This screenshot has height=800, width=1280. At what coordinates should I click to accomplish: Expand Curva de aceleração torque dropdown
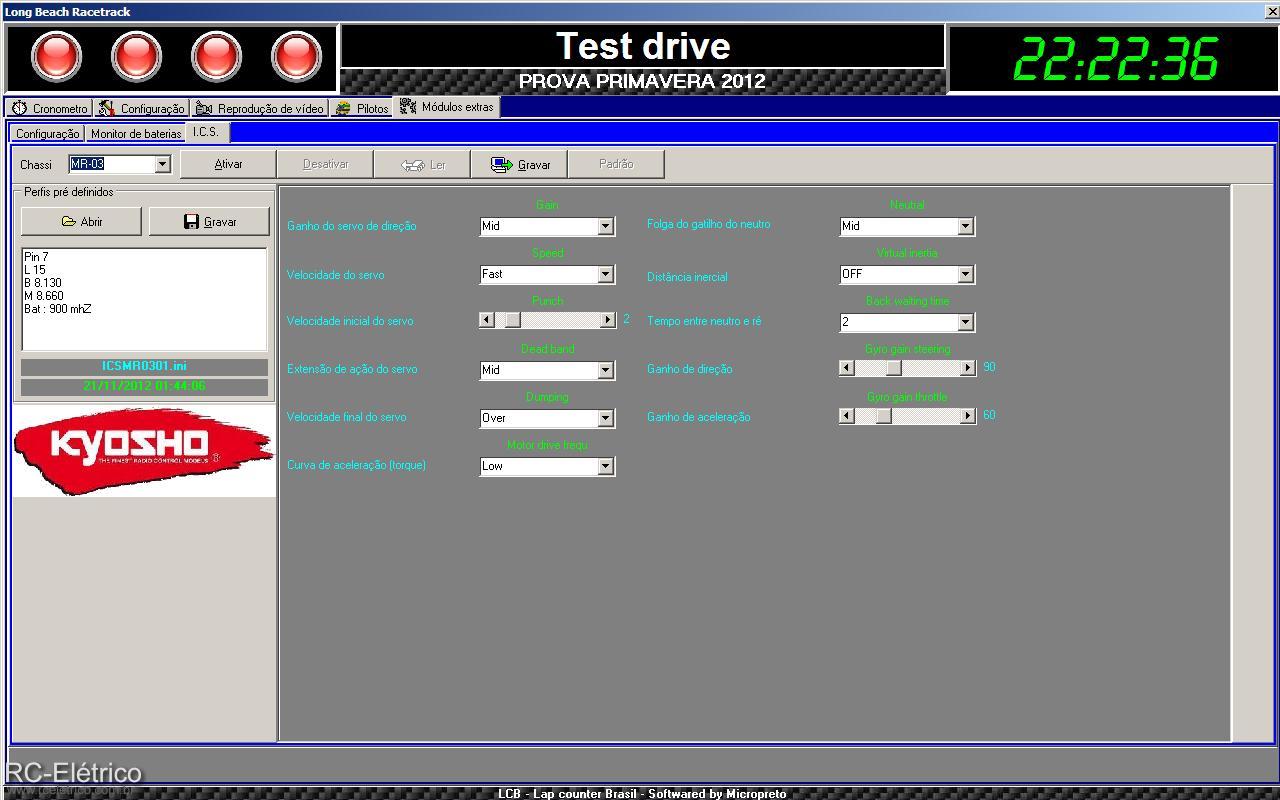click(x=605, y=466)
